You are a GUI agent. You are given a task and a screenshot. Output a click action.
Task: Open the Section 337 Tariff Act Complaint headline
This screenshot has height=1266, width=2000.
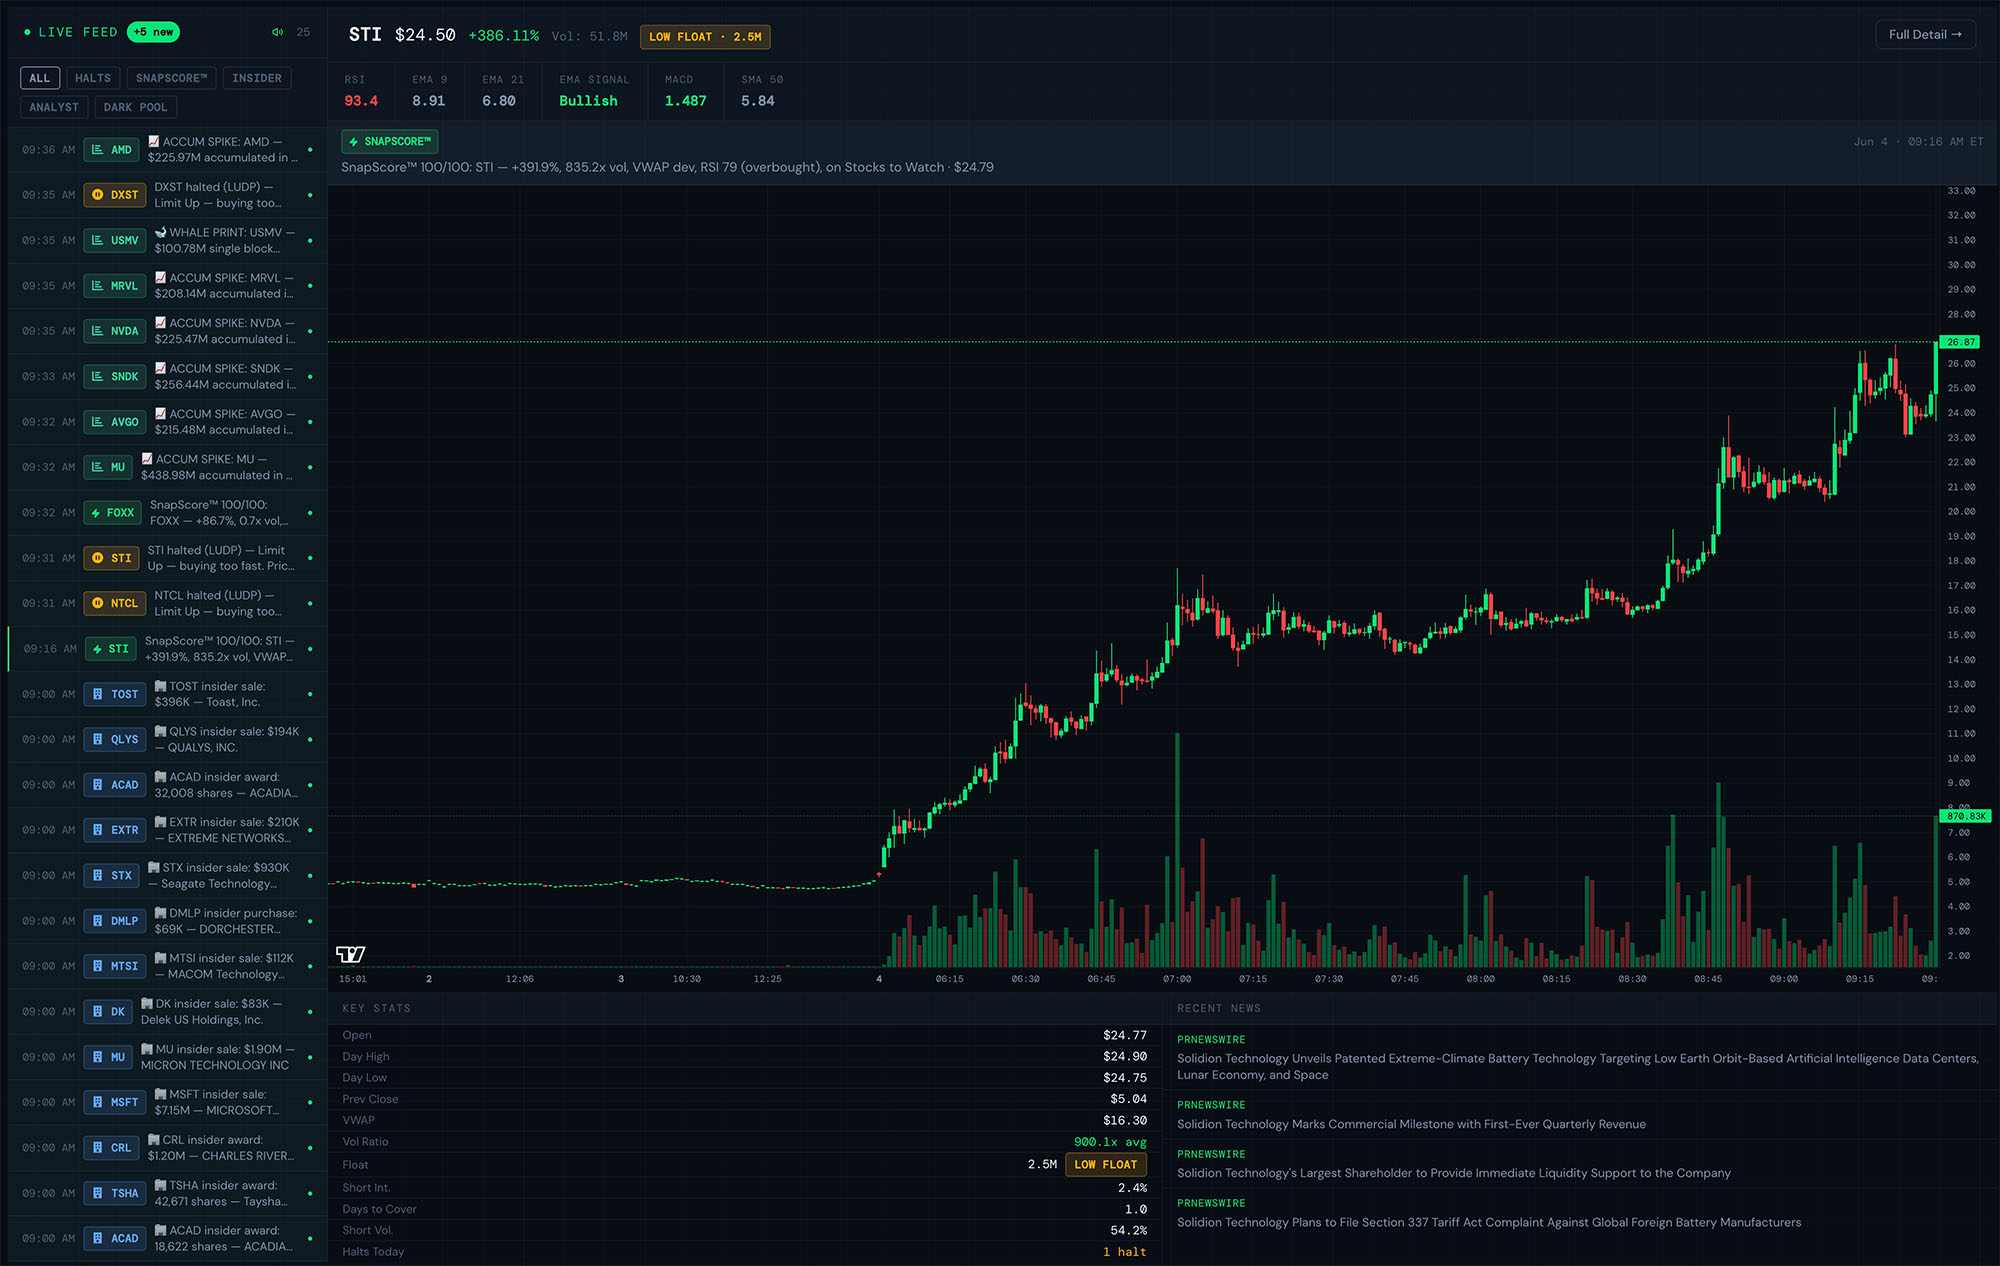click(1489, 1222)
